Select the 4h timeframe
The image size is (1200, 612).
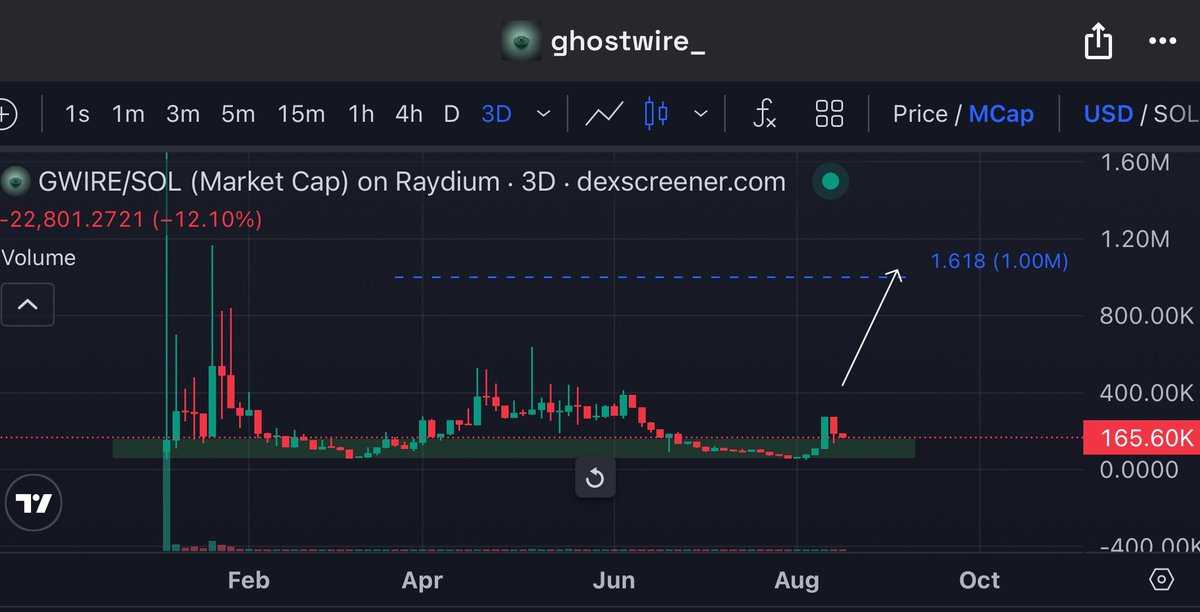pos(409,114)
